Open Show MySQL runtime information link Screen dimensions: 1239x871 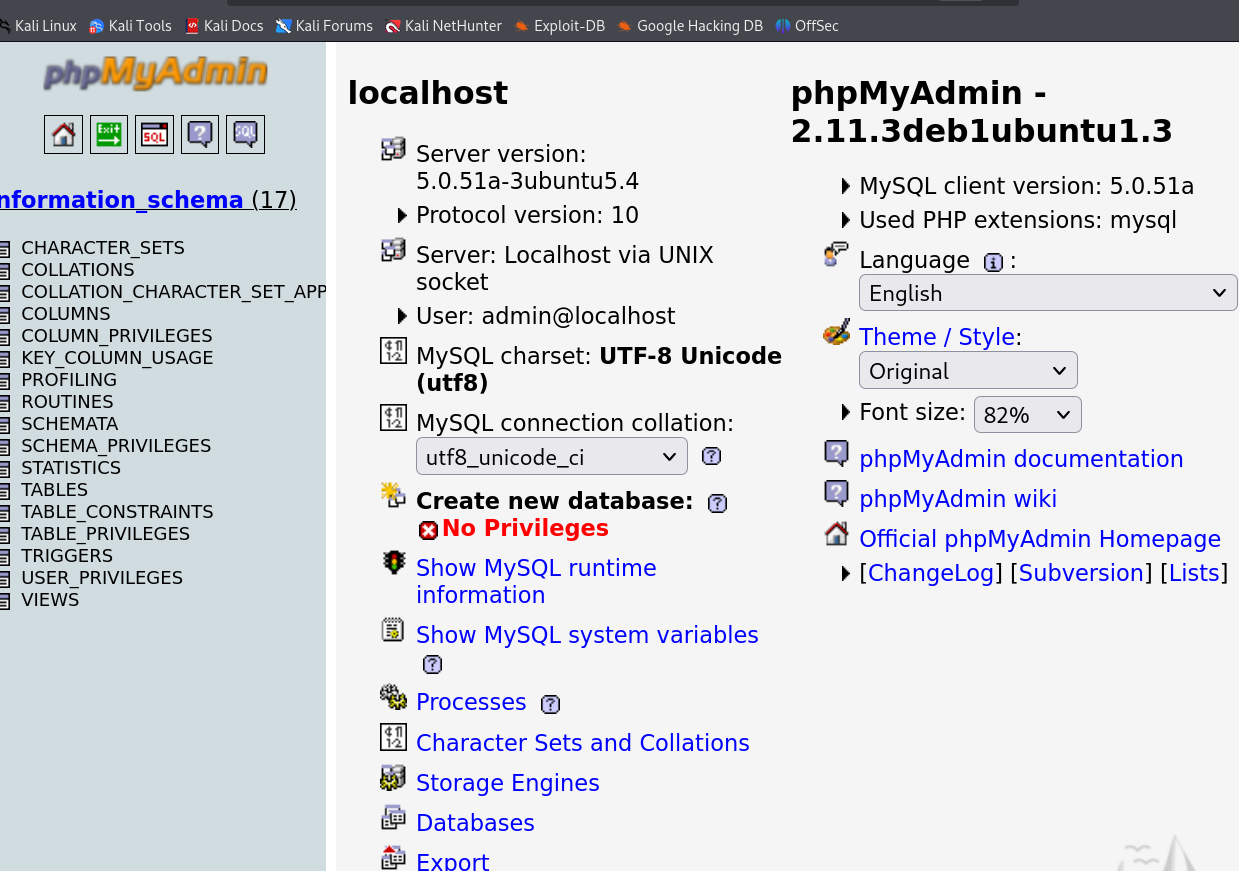coord(536,581)
